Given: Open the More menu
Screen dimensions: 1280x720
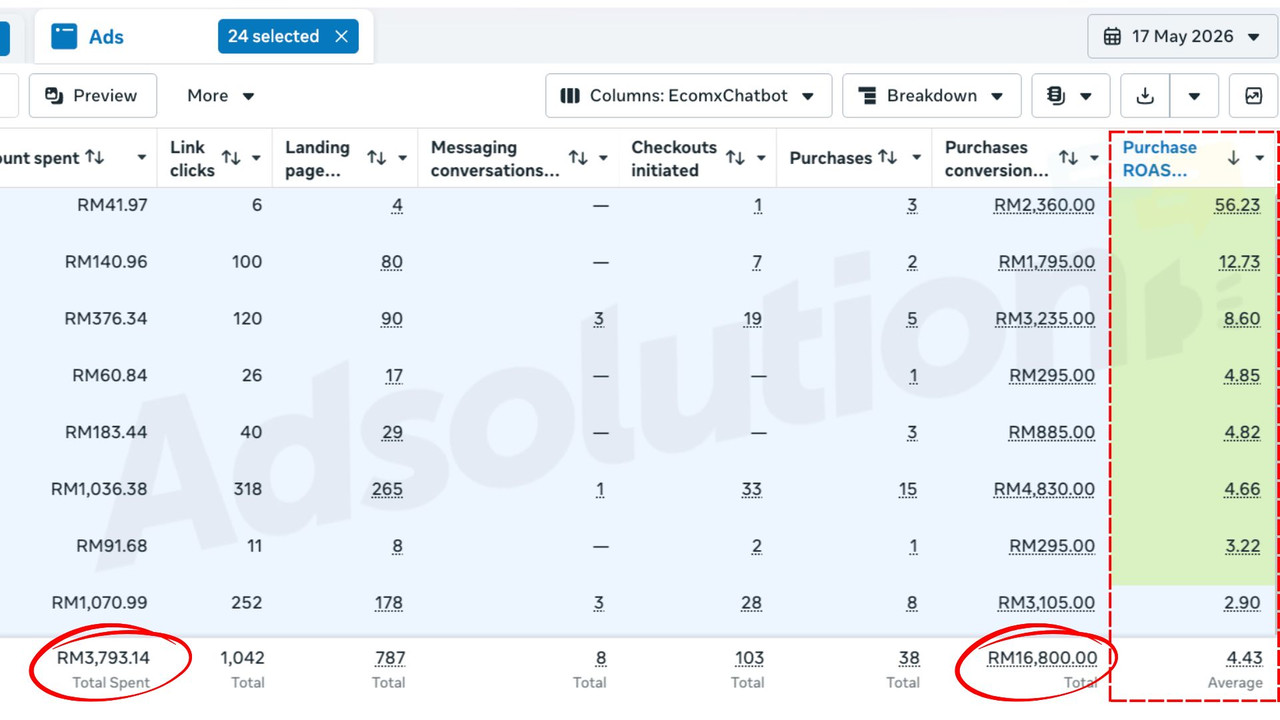Looking at the screenshot, I should [221, 96].
